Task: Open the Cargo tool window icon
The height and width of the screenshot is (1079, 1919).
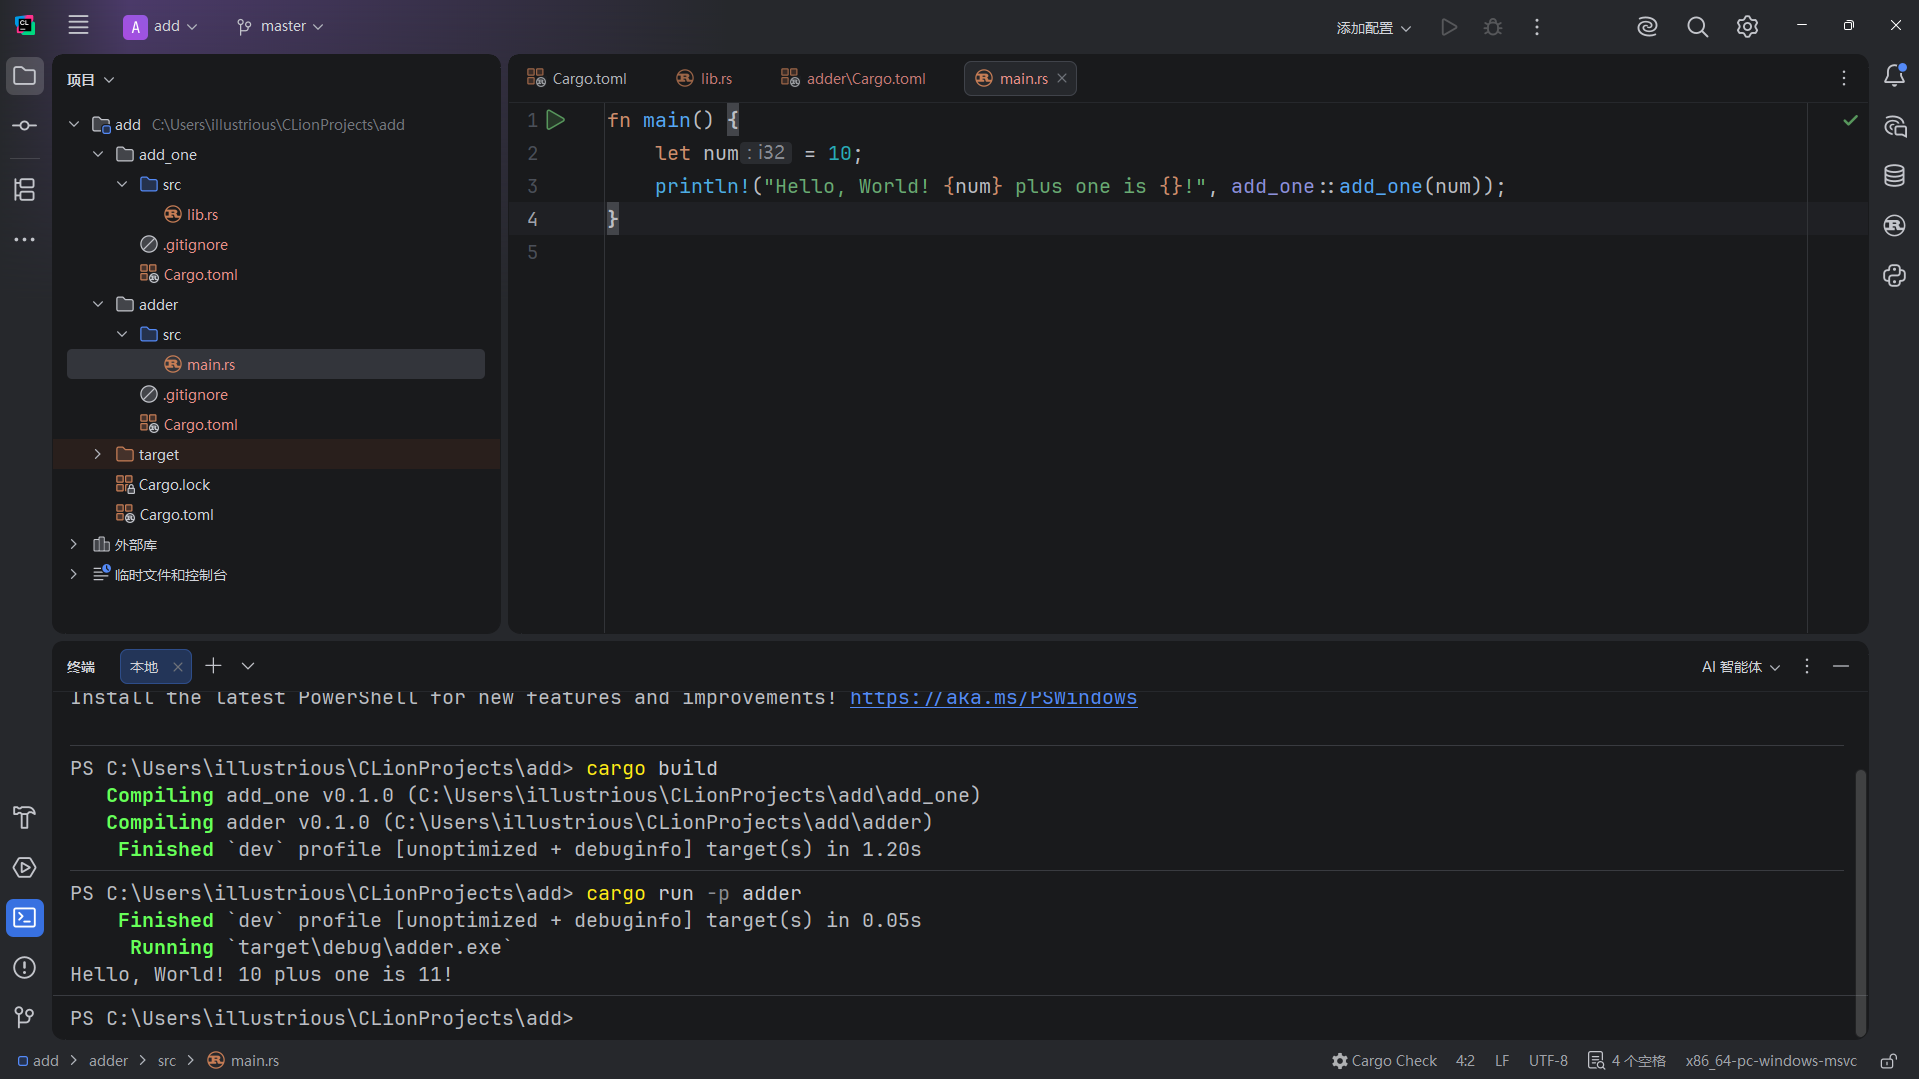Action: pos(1894,226)
